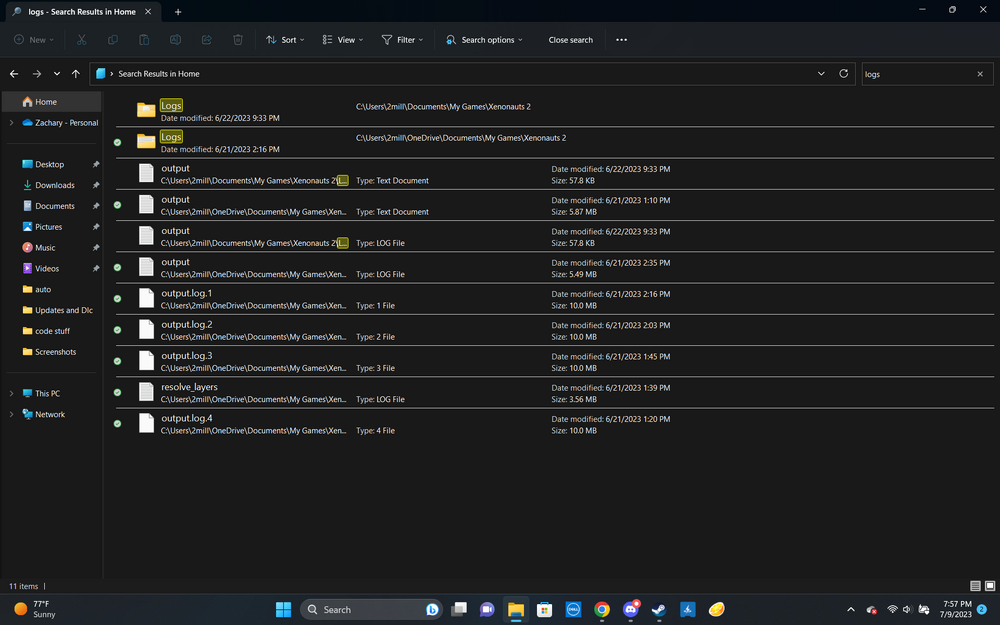The height and width of the screenshot is (625, 1000).
Task: Click the Copy icon in toolbar
Action: pos(113,40)
